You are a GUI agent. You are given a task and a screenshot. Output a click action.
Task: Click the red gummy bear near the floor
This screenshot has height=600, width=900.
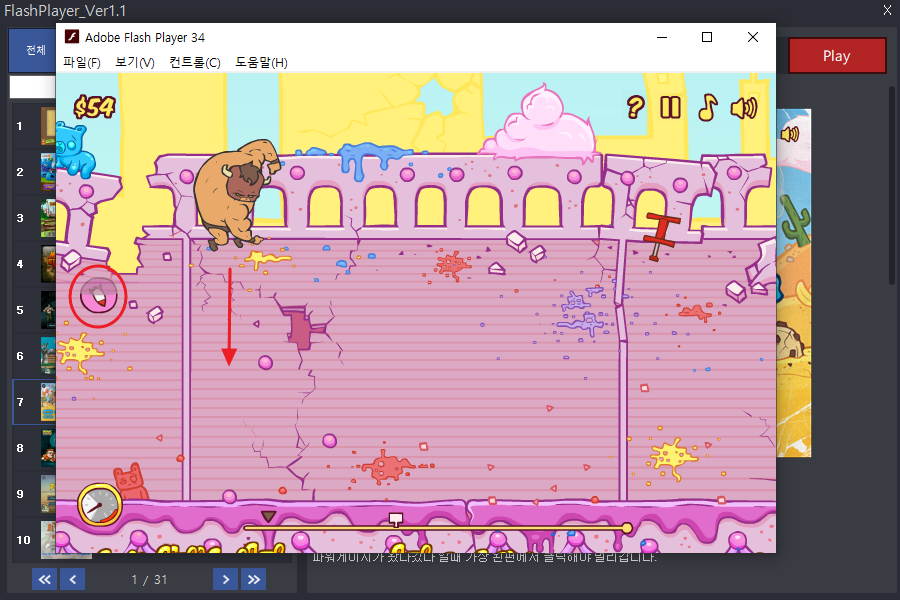click(x=130, y=482)
